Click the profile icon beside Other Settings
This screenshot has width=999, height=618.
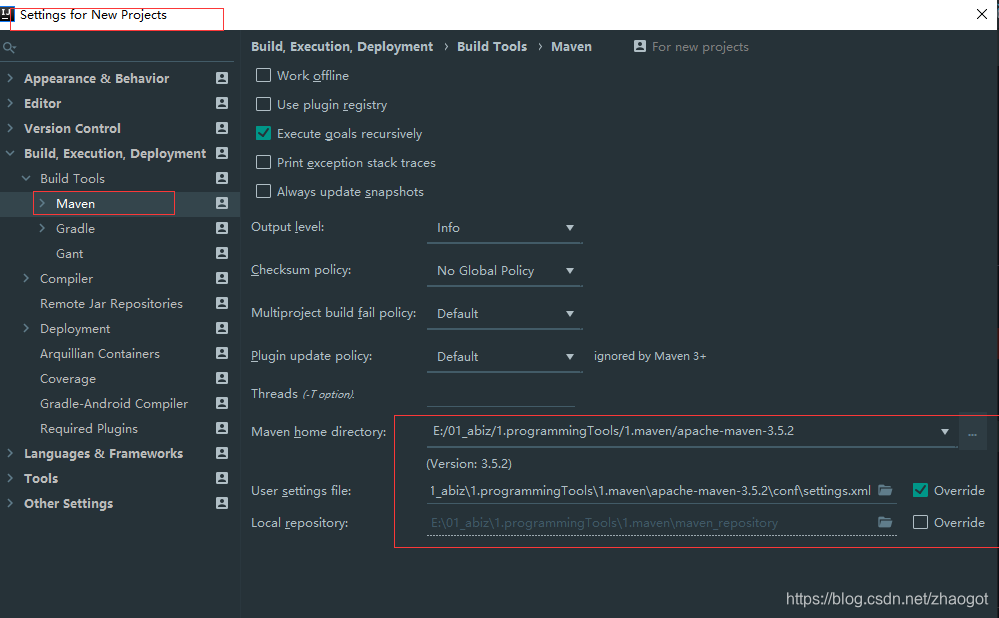(x=222, y=503)
